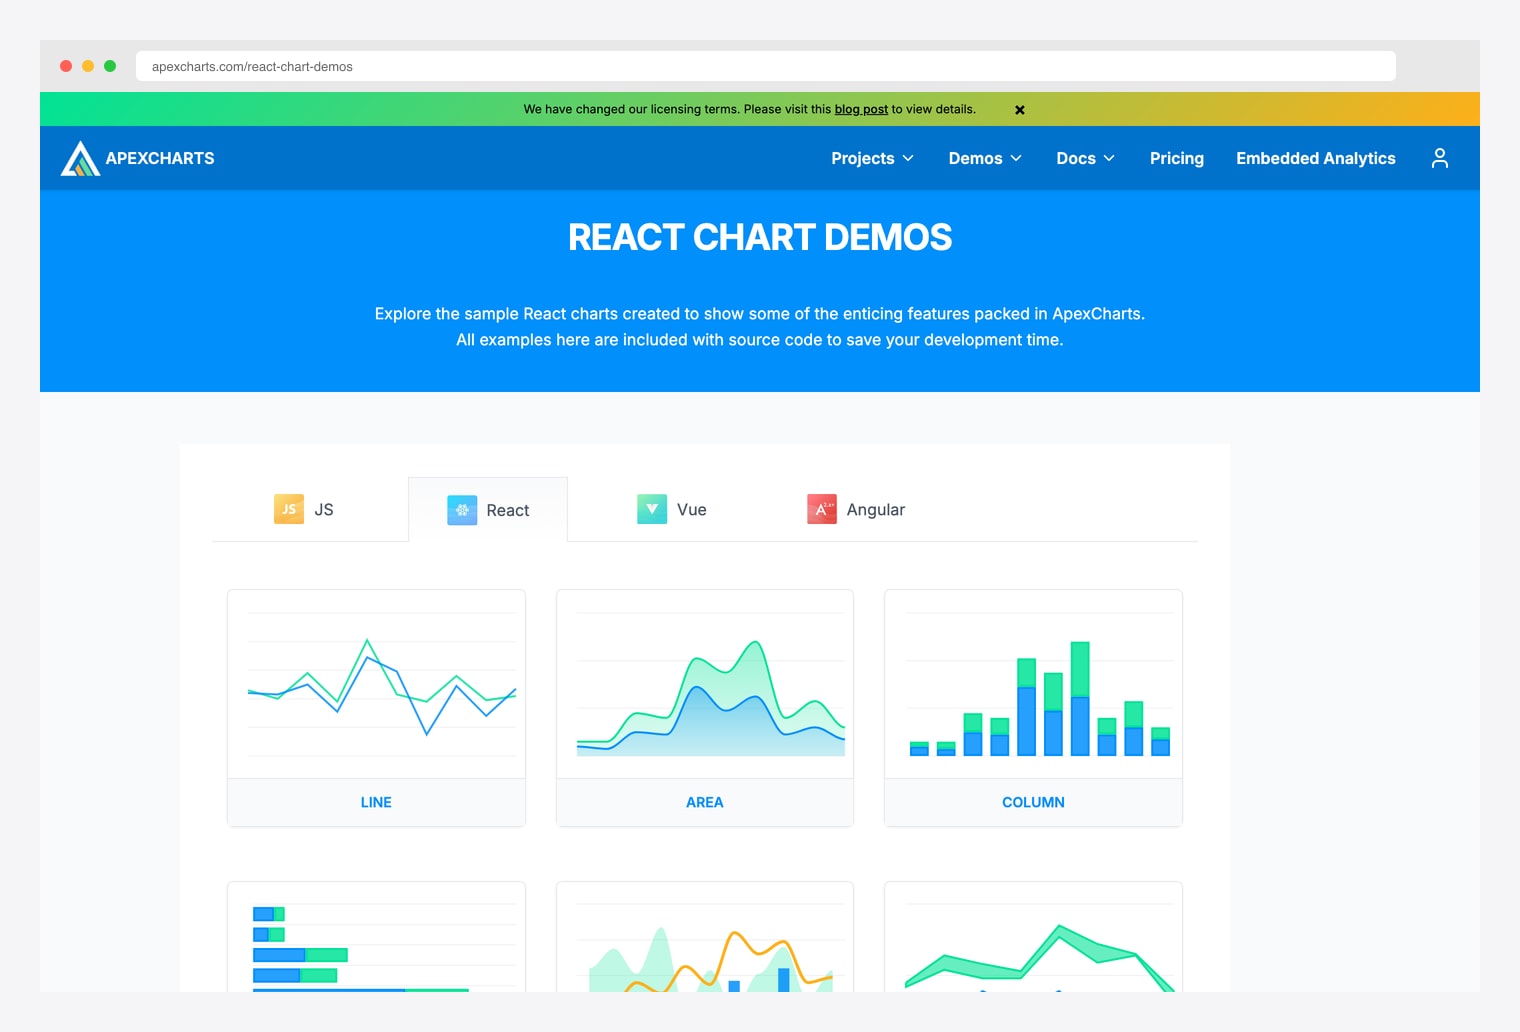
Task: Click the yellow minimize dot
Action: 88,66
